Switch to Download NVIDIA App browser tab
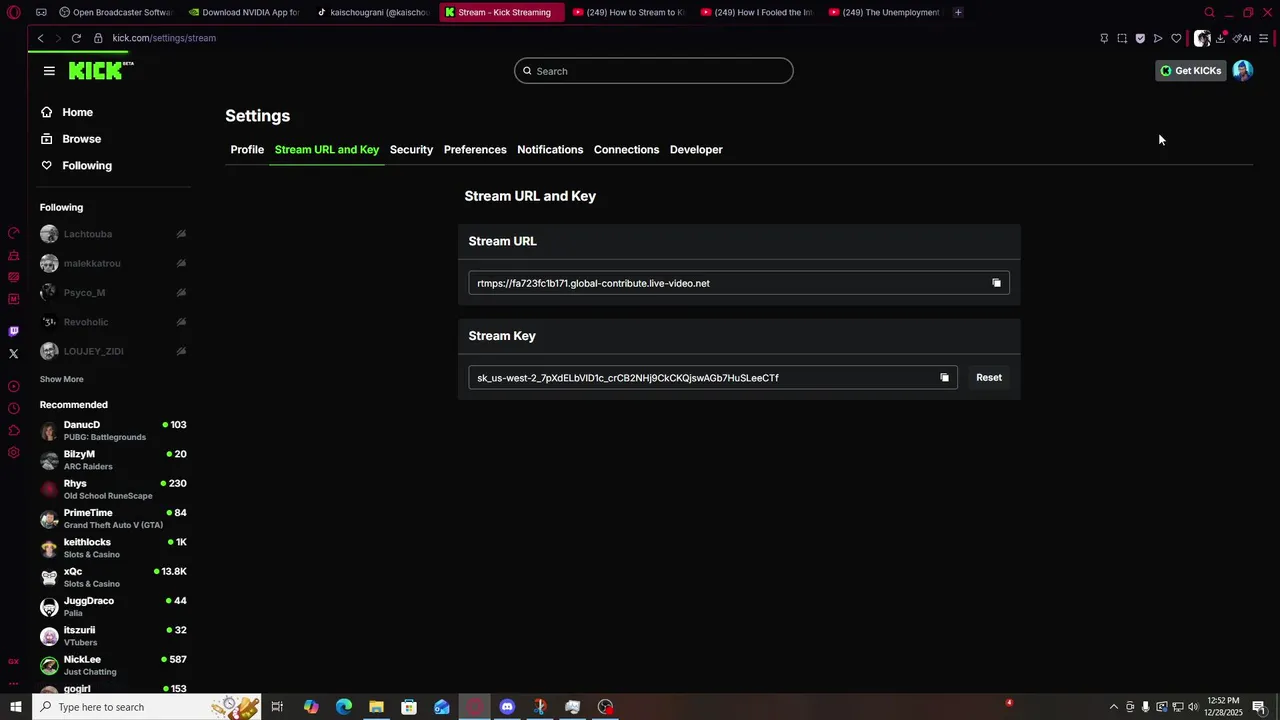1280x720 pixels. (244, 12)
